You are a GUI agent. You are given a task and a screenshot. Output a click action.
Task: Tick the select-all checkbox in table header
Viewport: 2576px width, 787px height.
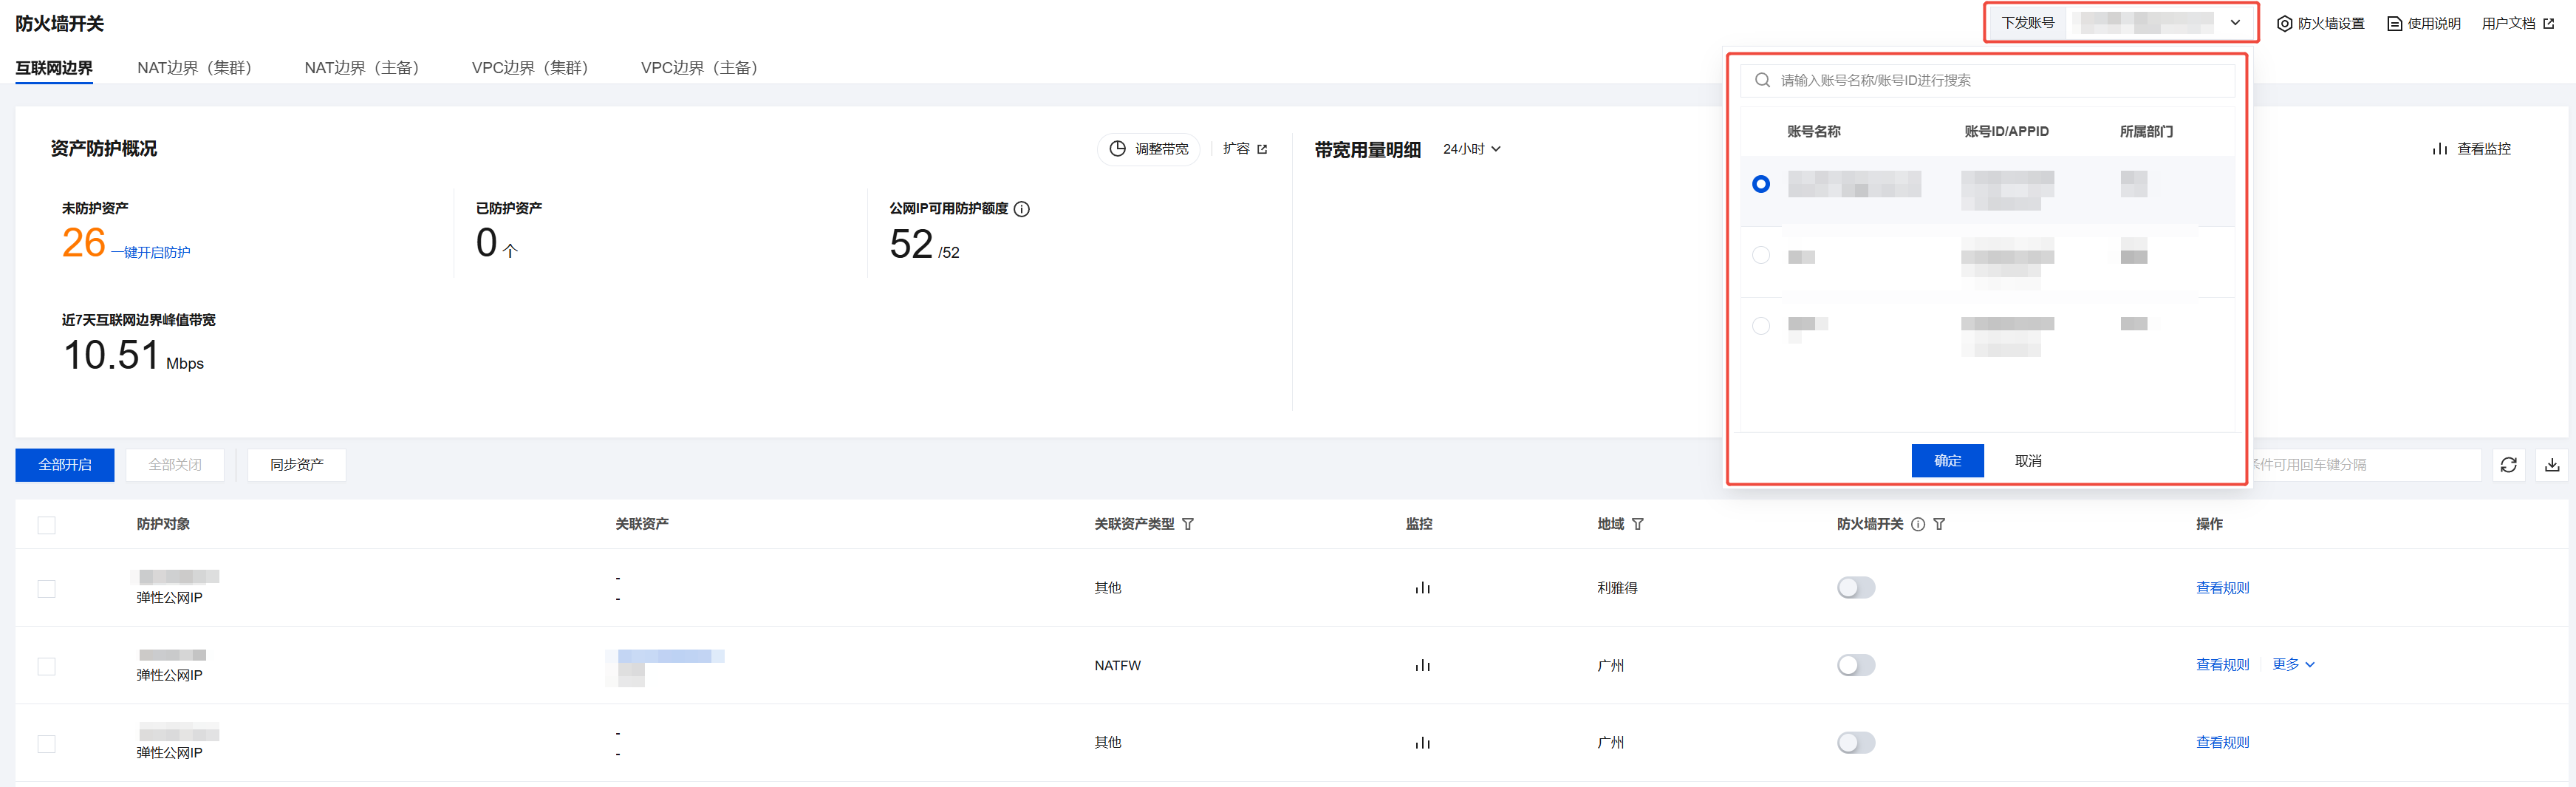pos(46,525)
